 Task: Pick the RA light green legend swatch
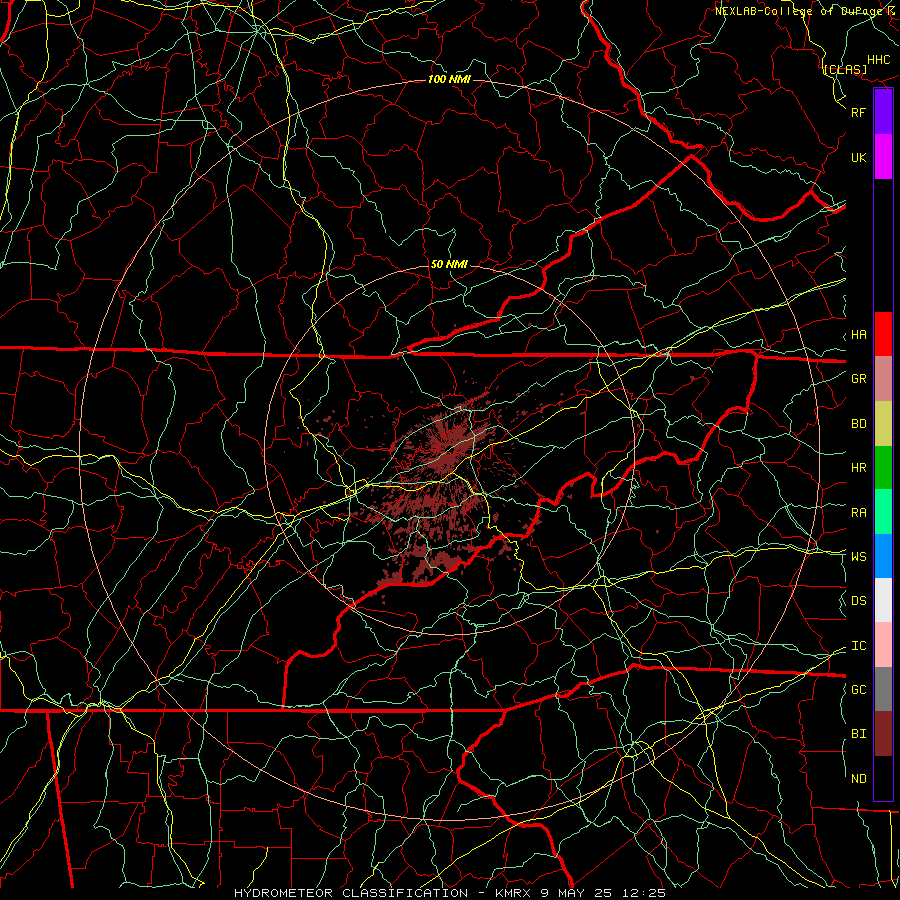(883, 512)
